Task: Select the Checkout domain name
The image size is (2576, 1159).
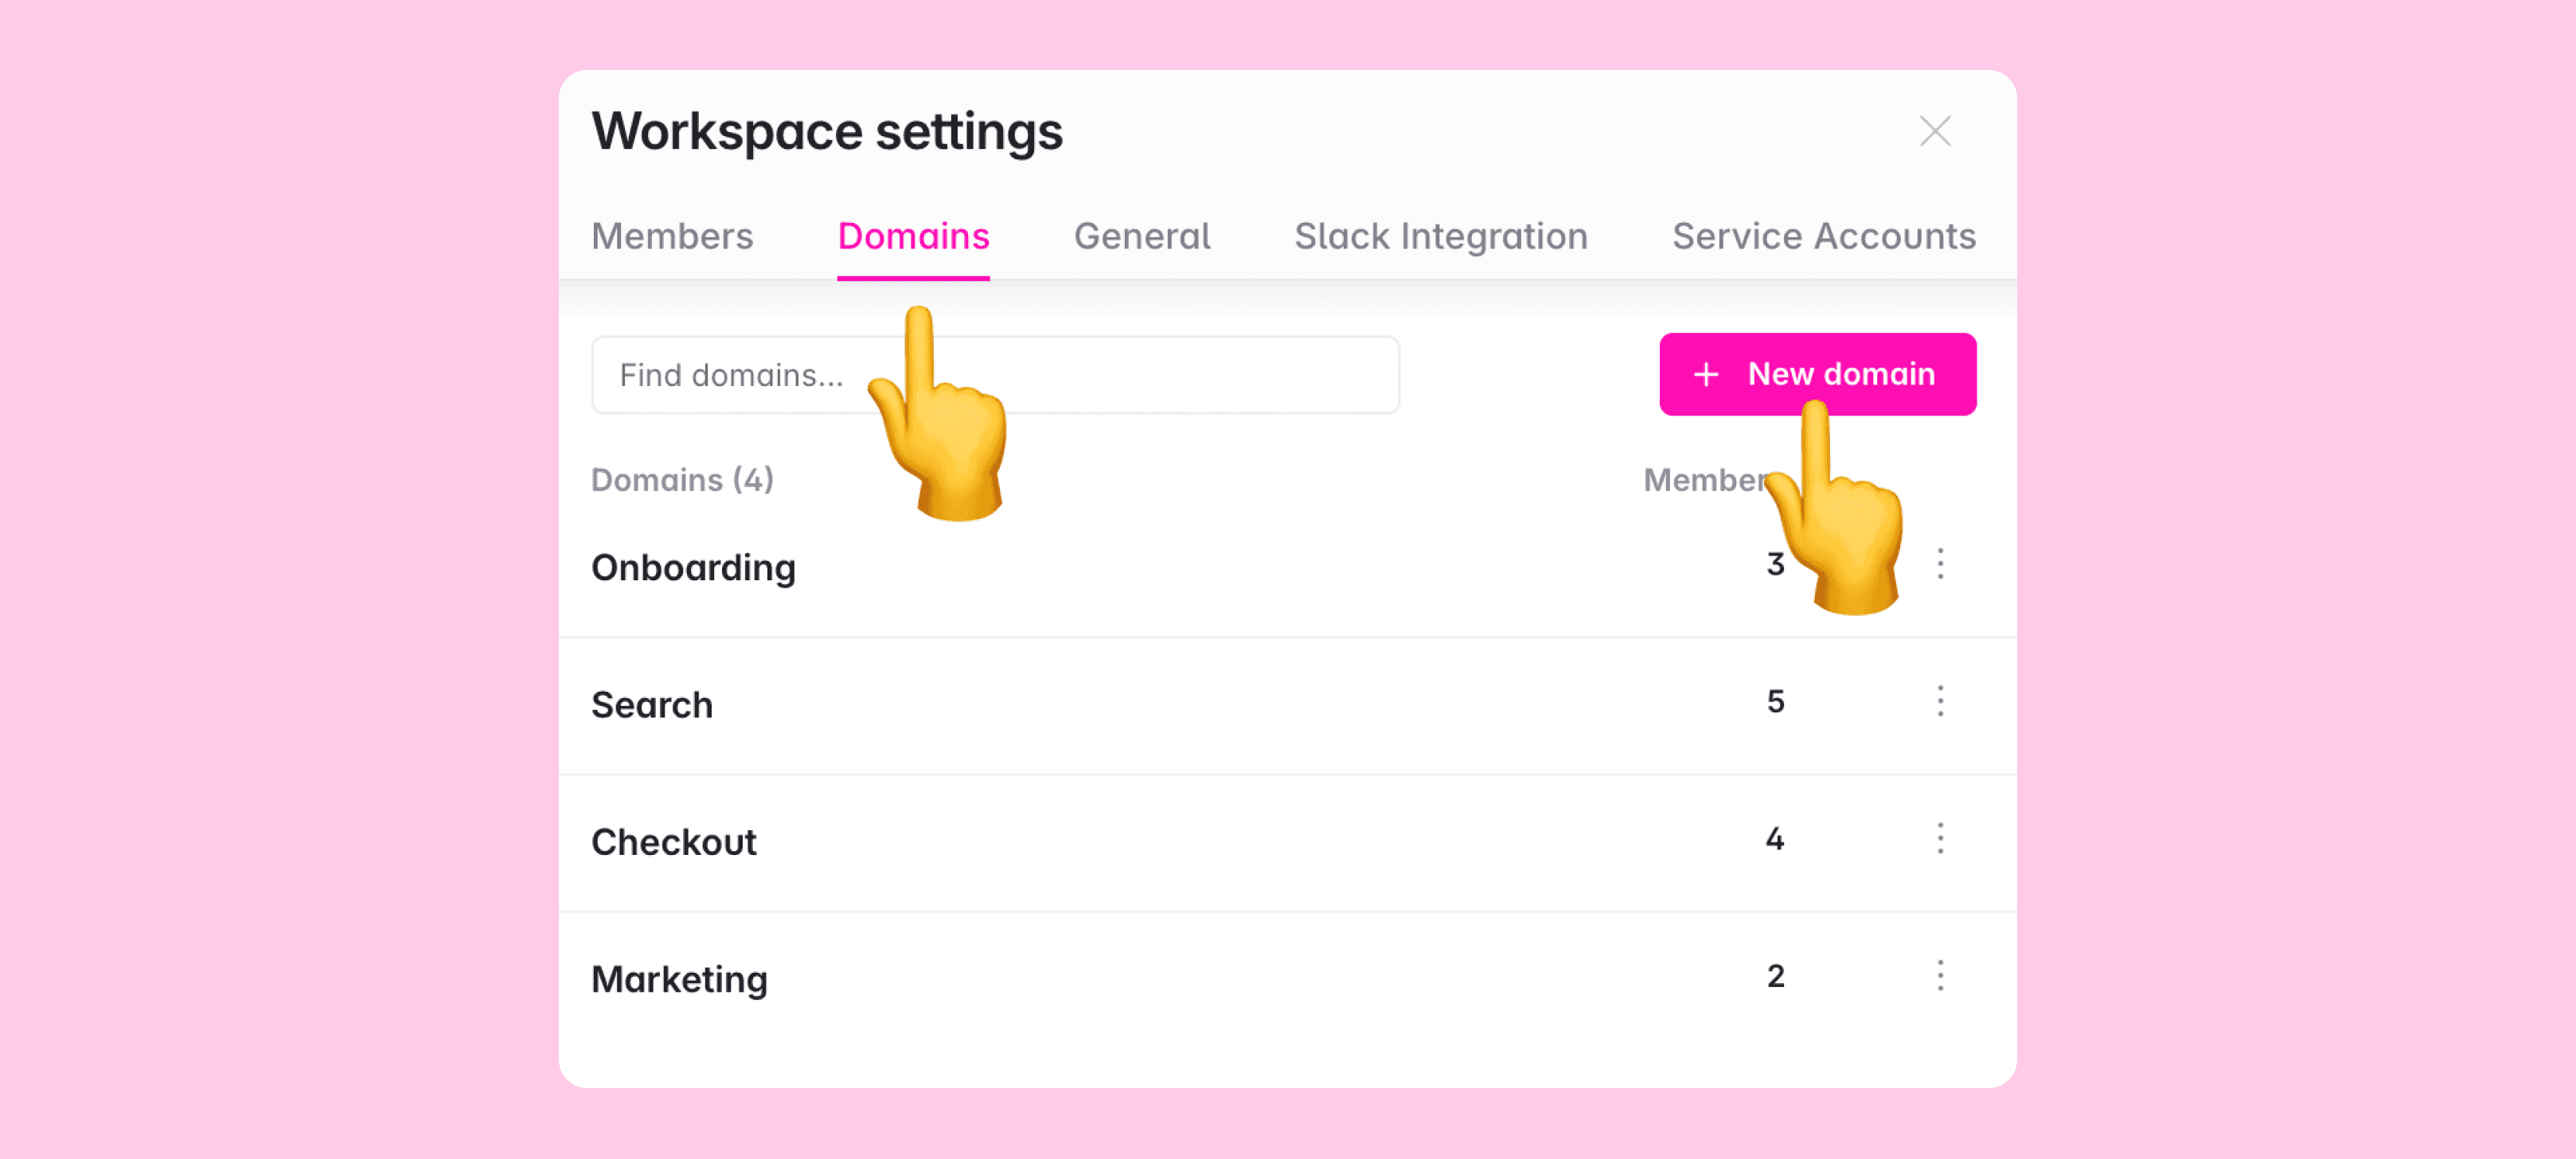Action: 674,841
